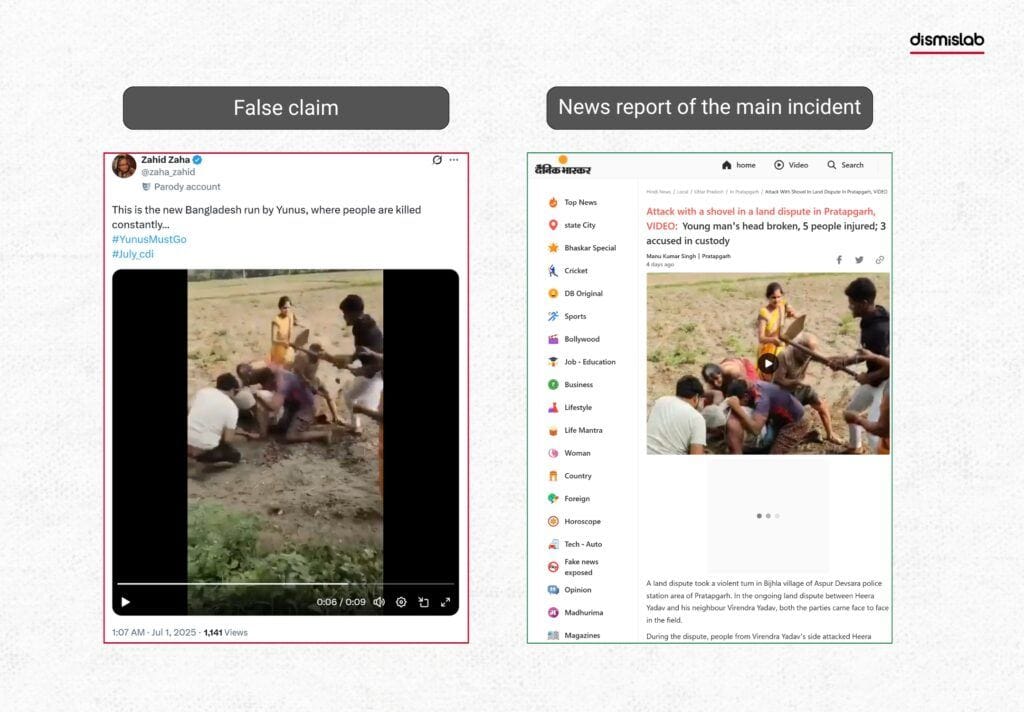Click the carousel dots below the article image

(768, 516)
